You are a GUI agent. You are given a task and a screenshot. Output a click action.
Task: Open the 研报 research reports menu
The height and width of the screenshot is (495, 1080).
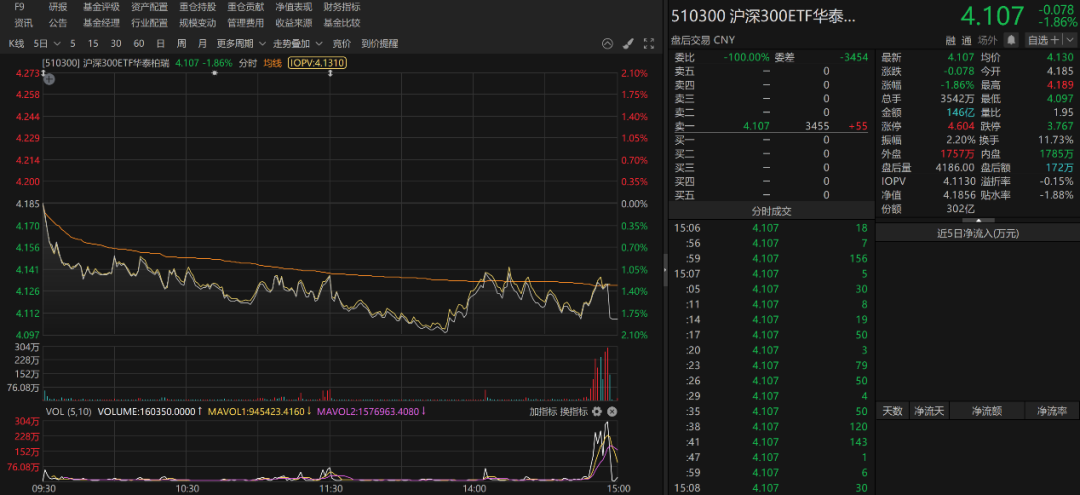(58, 7)
